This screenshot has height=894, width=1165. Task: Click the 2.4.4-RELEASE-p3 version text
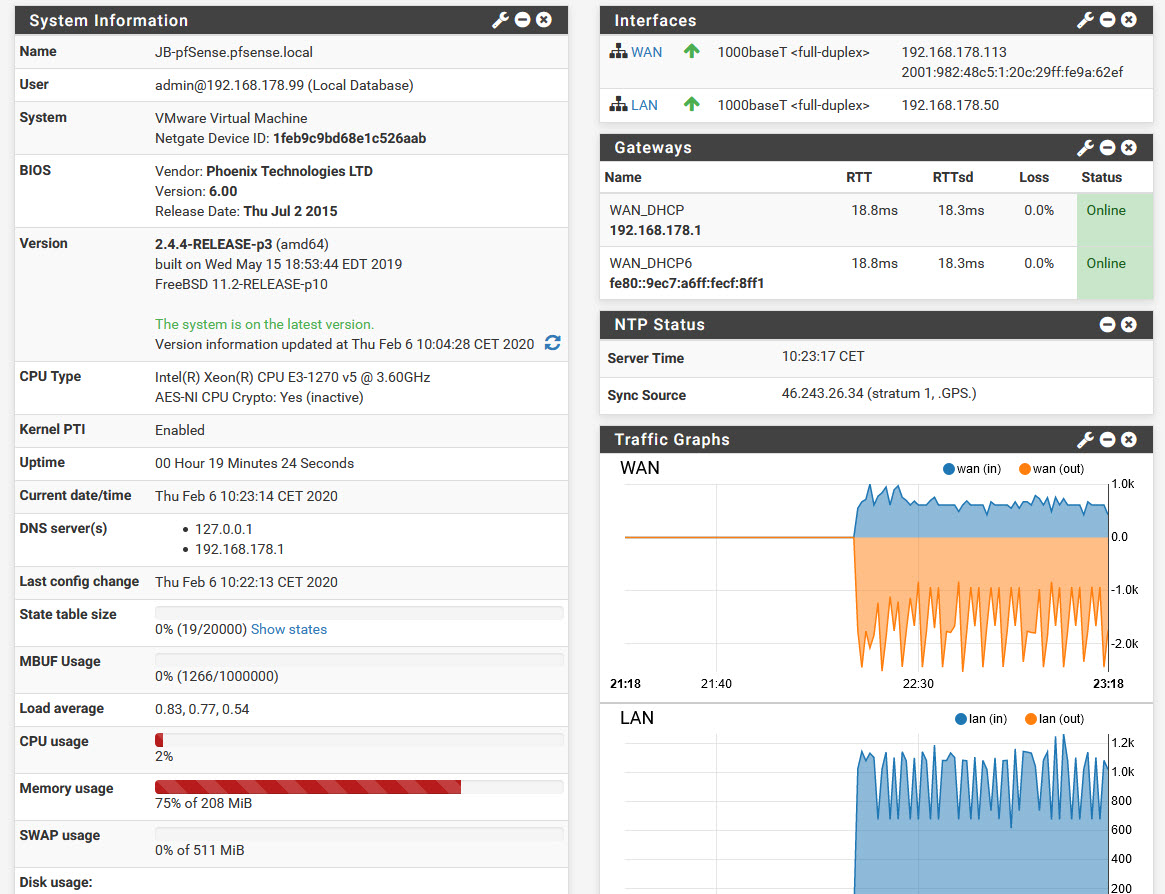pos(213,244)
